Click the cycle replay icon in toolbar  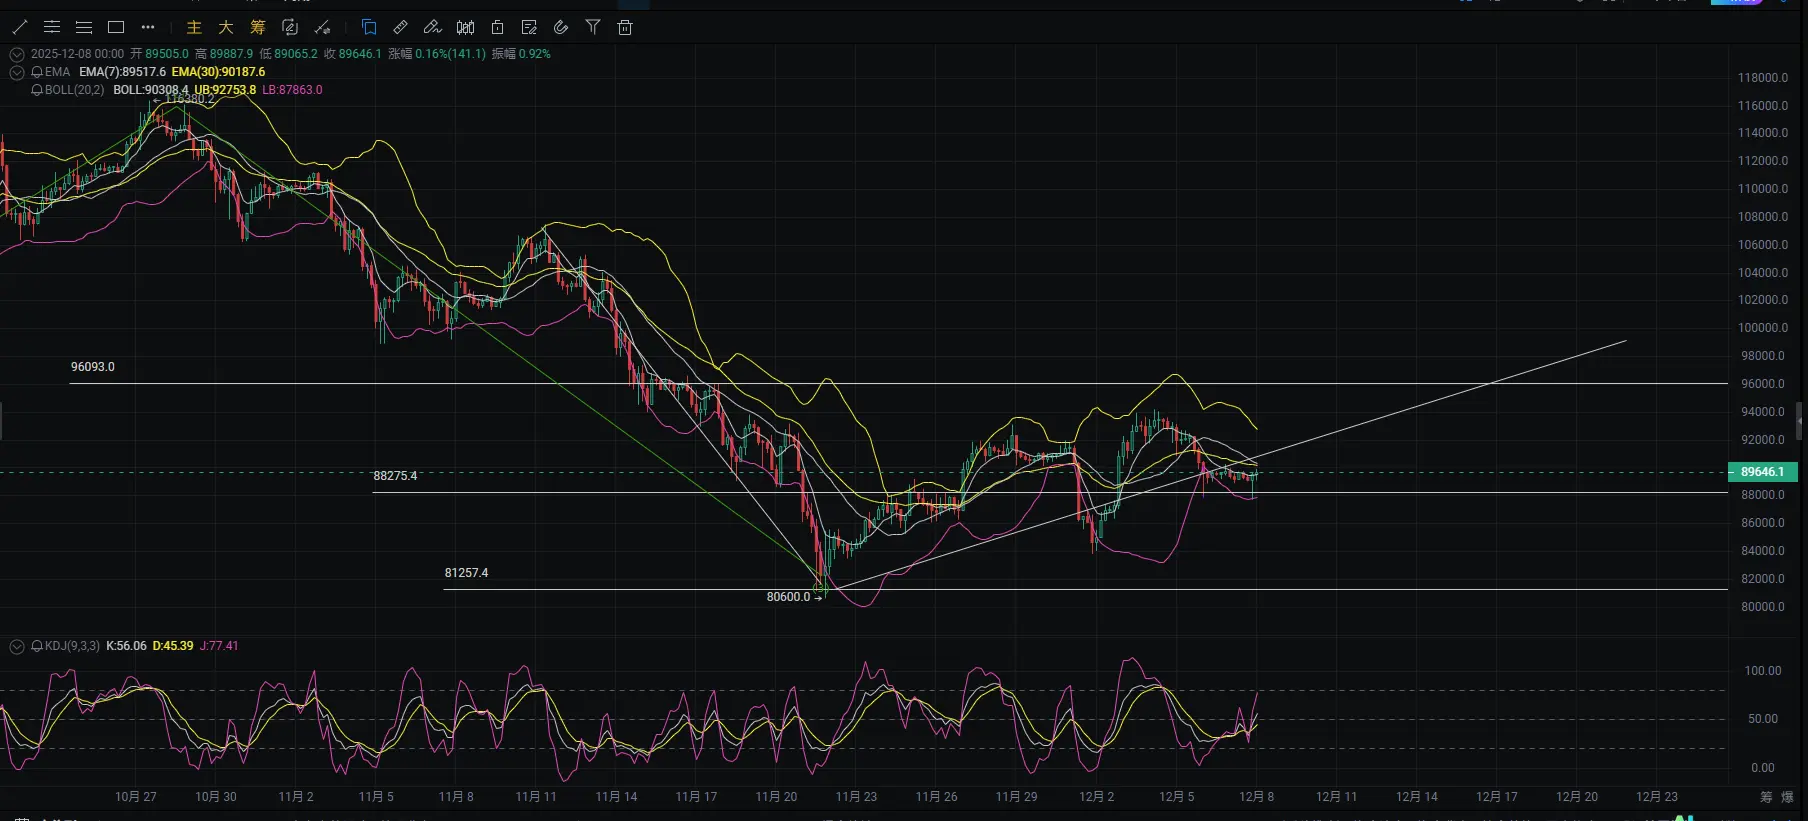(x=290, y=27)
